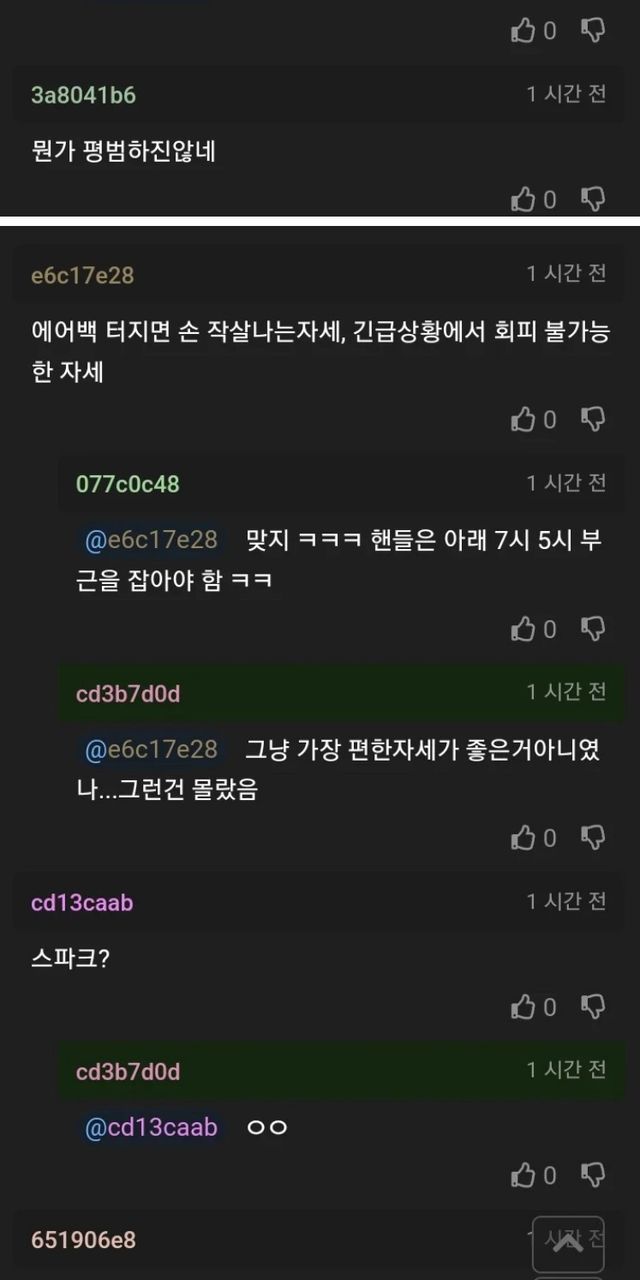Downvote the 뭔가 평범하진않네 comment
Viewport: 640px width, 1280px height.
[593, 200]
